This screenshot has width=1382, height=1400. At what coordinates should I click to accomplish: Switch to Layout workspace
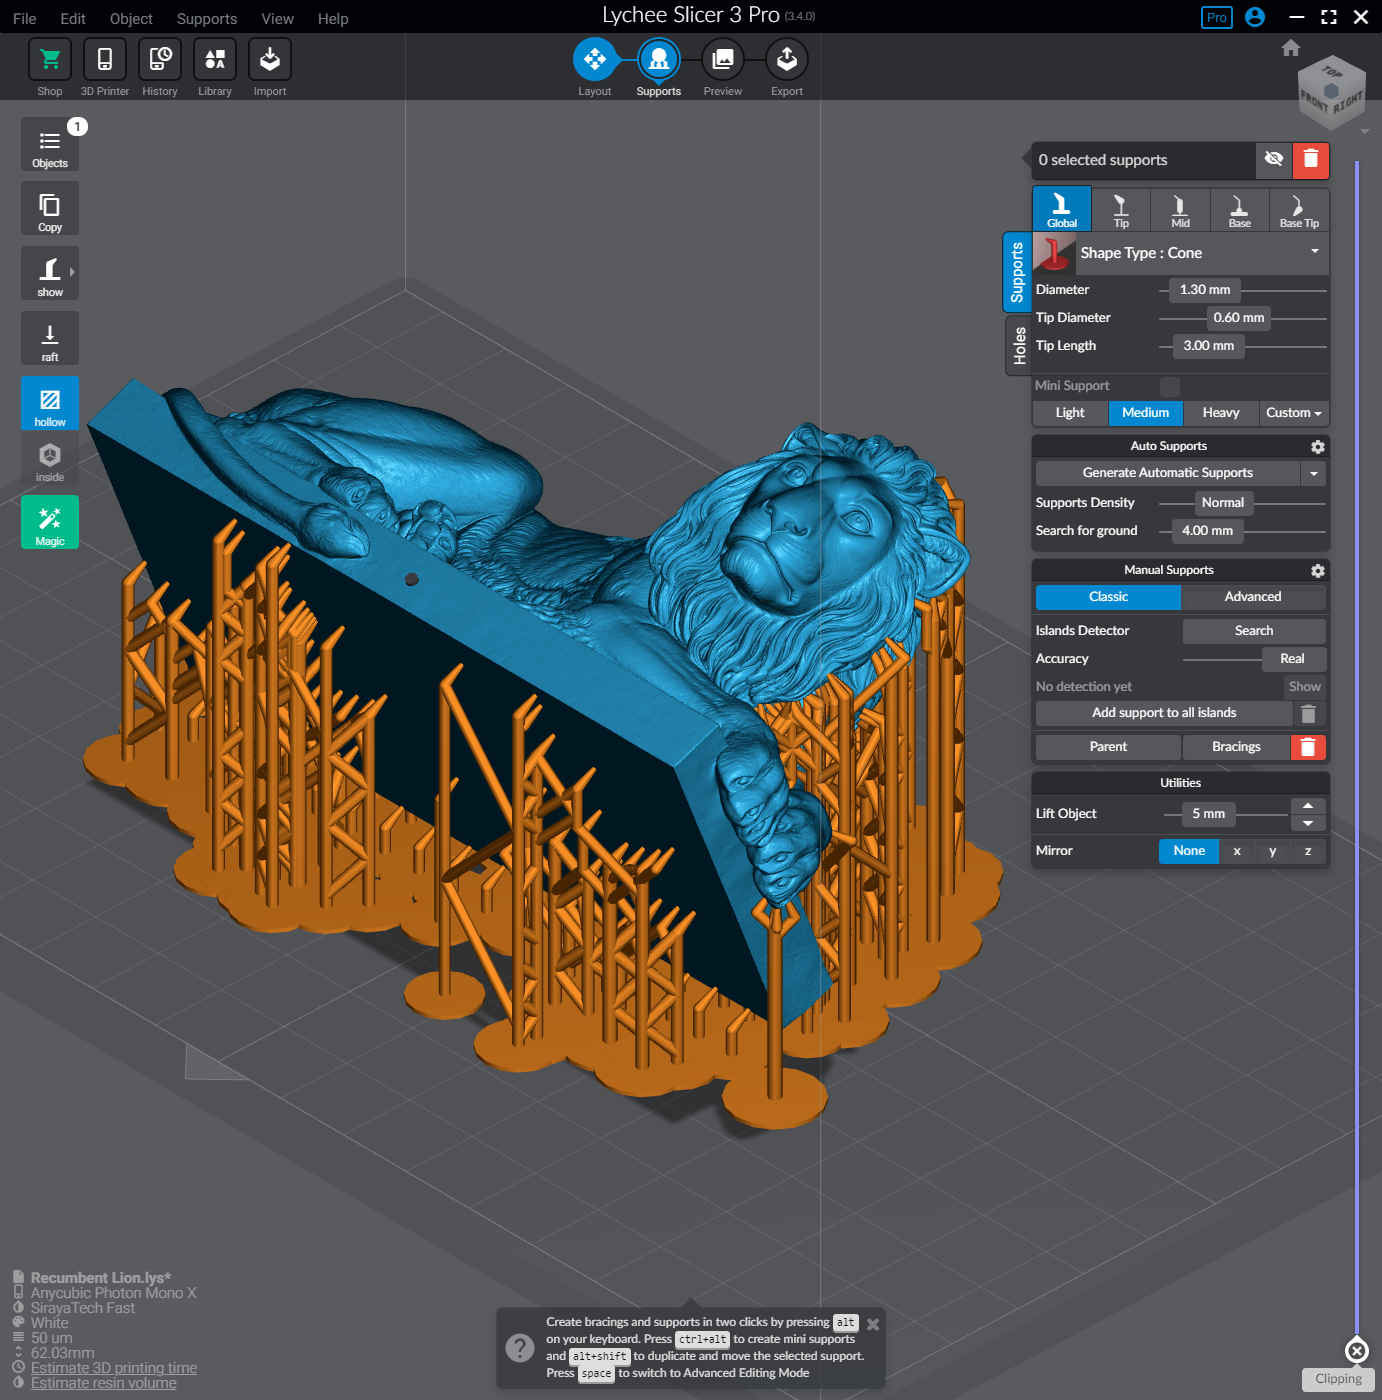click(x=595, y=60)
